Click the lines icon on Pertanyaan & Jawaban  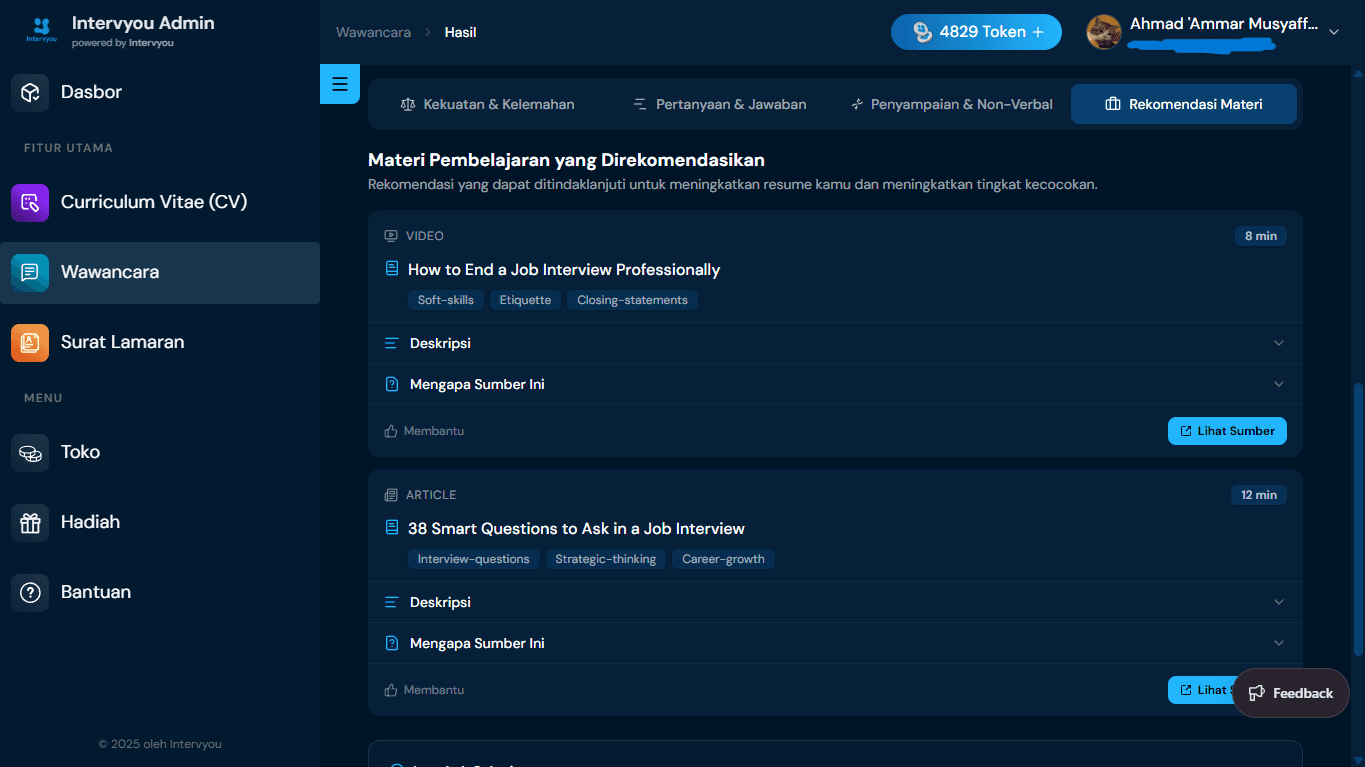pos(640,104)
